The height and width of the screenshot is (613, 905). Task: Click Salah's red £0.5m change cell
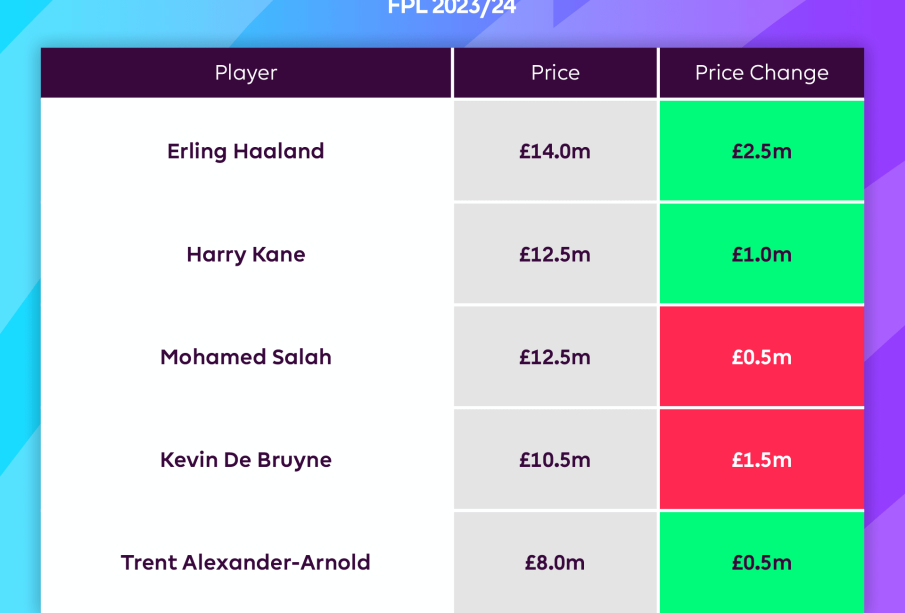coord(761,357)
